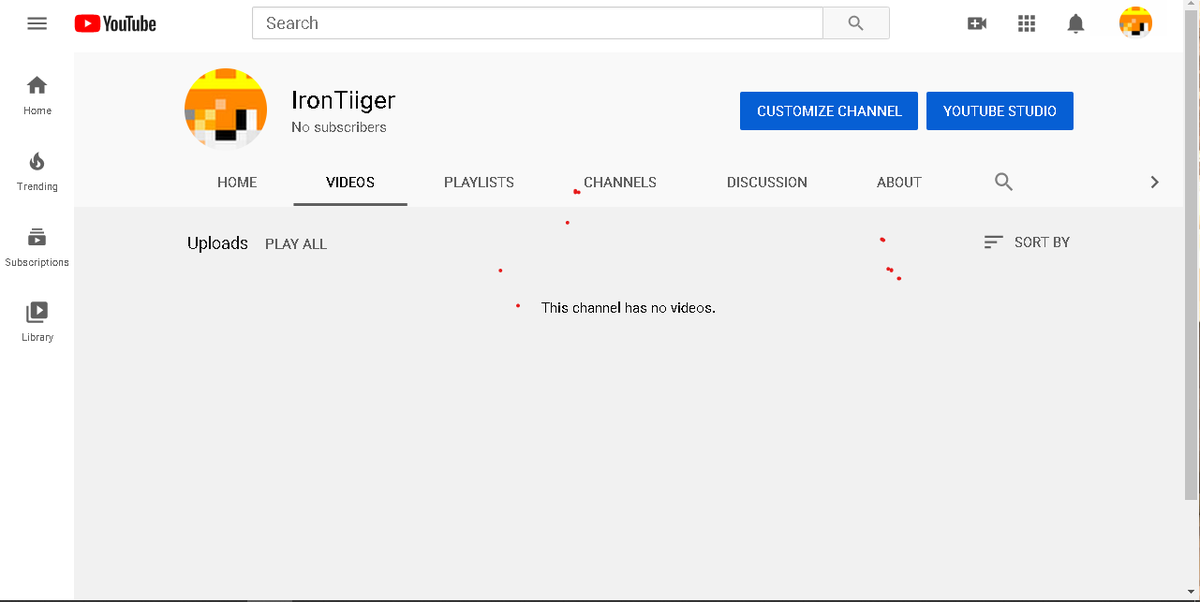Open the create video camera icon

[977, 23]
